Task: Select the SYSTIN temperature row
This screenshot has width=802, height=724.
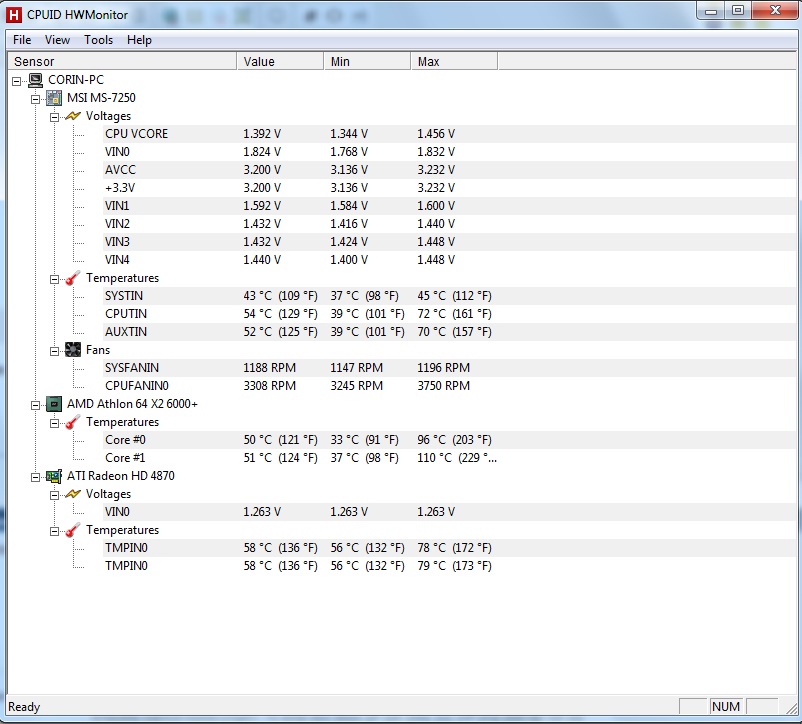Action: point(450,296)
